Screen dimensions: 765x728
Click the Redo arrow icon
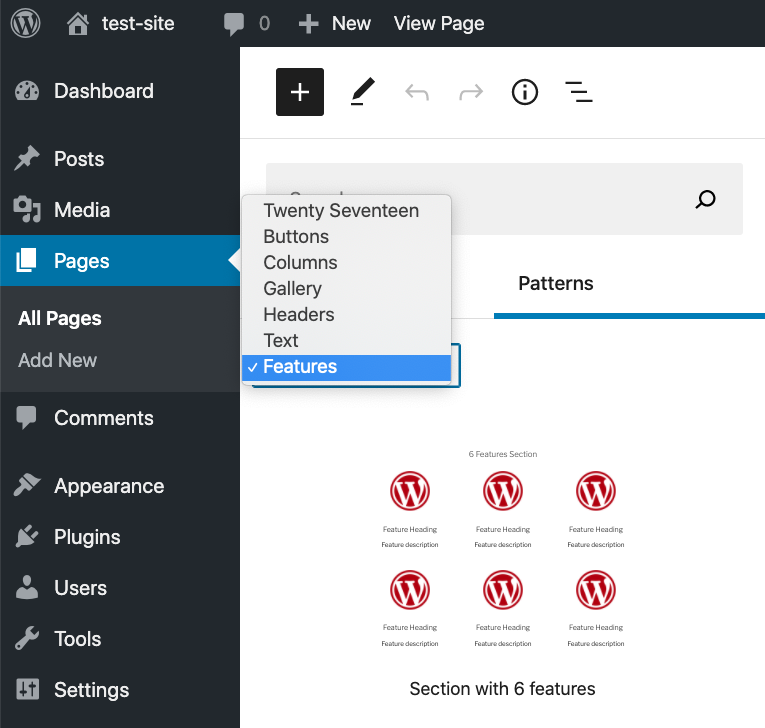click(470, 92)
